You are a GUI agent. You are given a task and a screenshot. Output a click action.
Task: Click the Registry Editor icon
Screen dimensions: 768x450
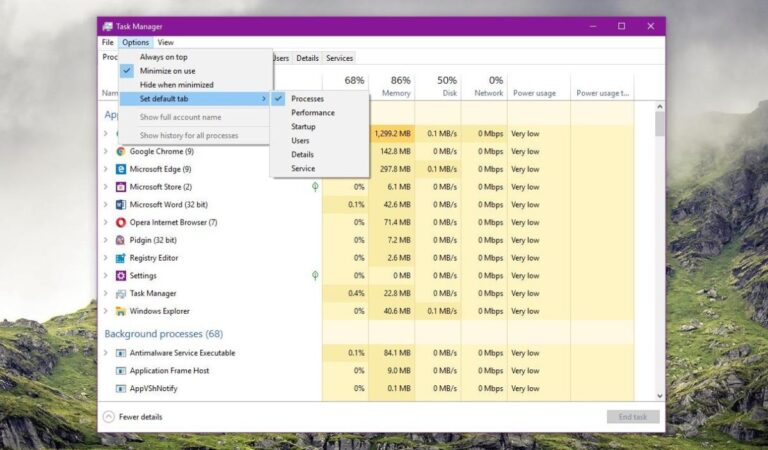tap(120, 258)
